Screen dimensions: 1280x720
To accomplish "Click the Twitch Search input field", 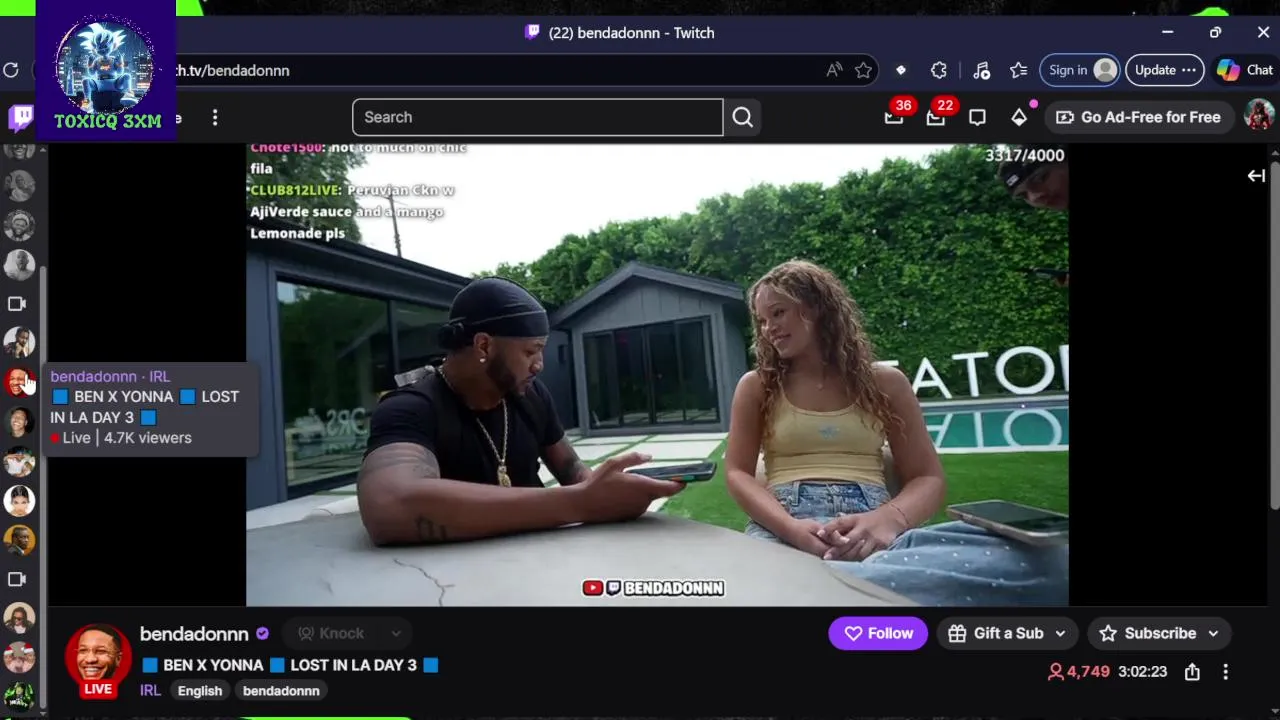I will 537,117.
